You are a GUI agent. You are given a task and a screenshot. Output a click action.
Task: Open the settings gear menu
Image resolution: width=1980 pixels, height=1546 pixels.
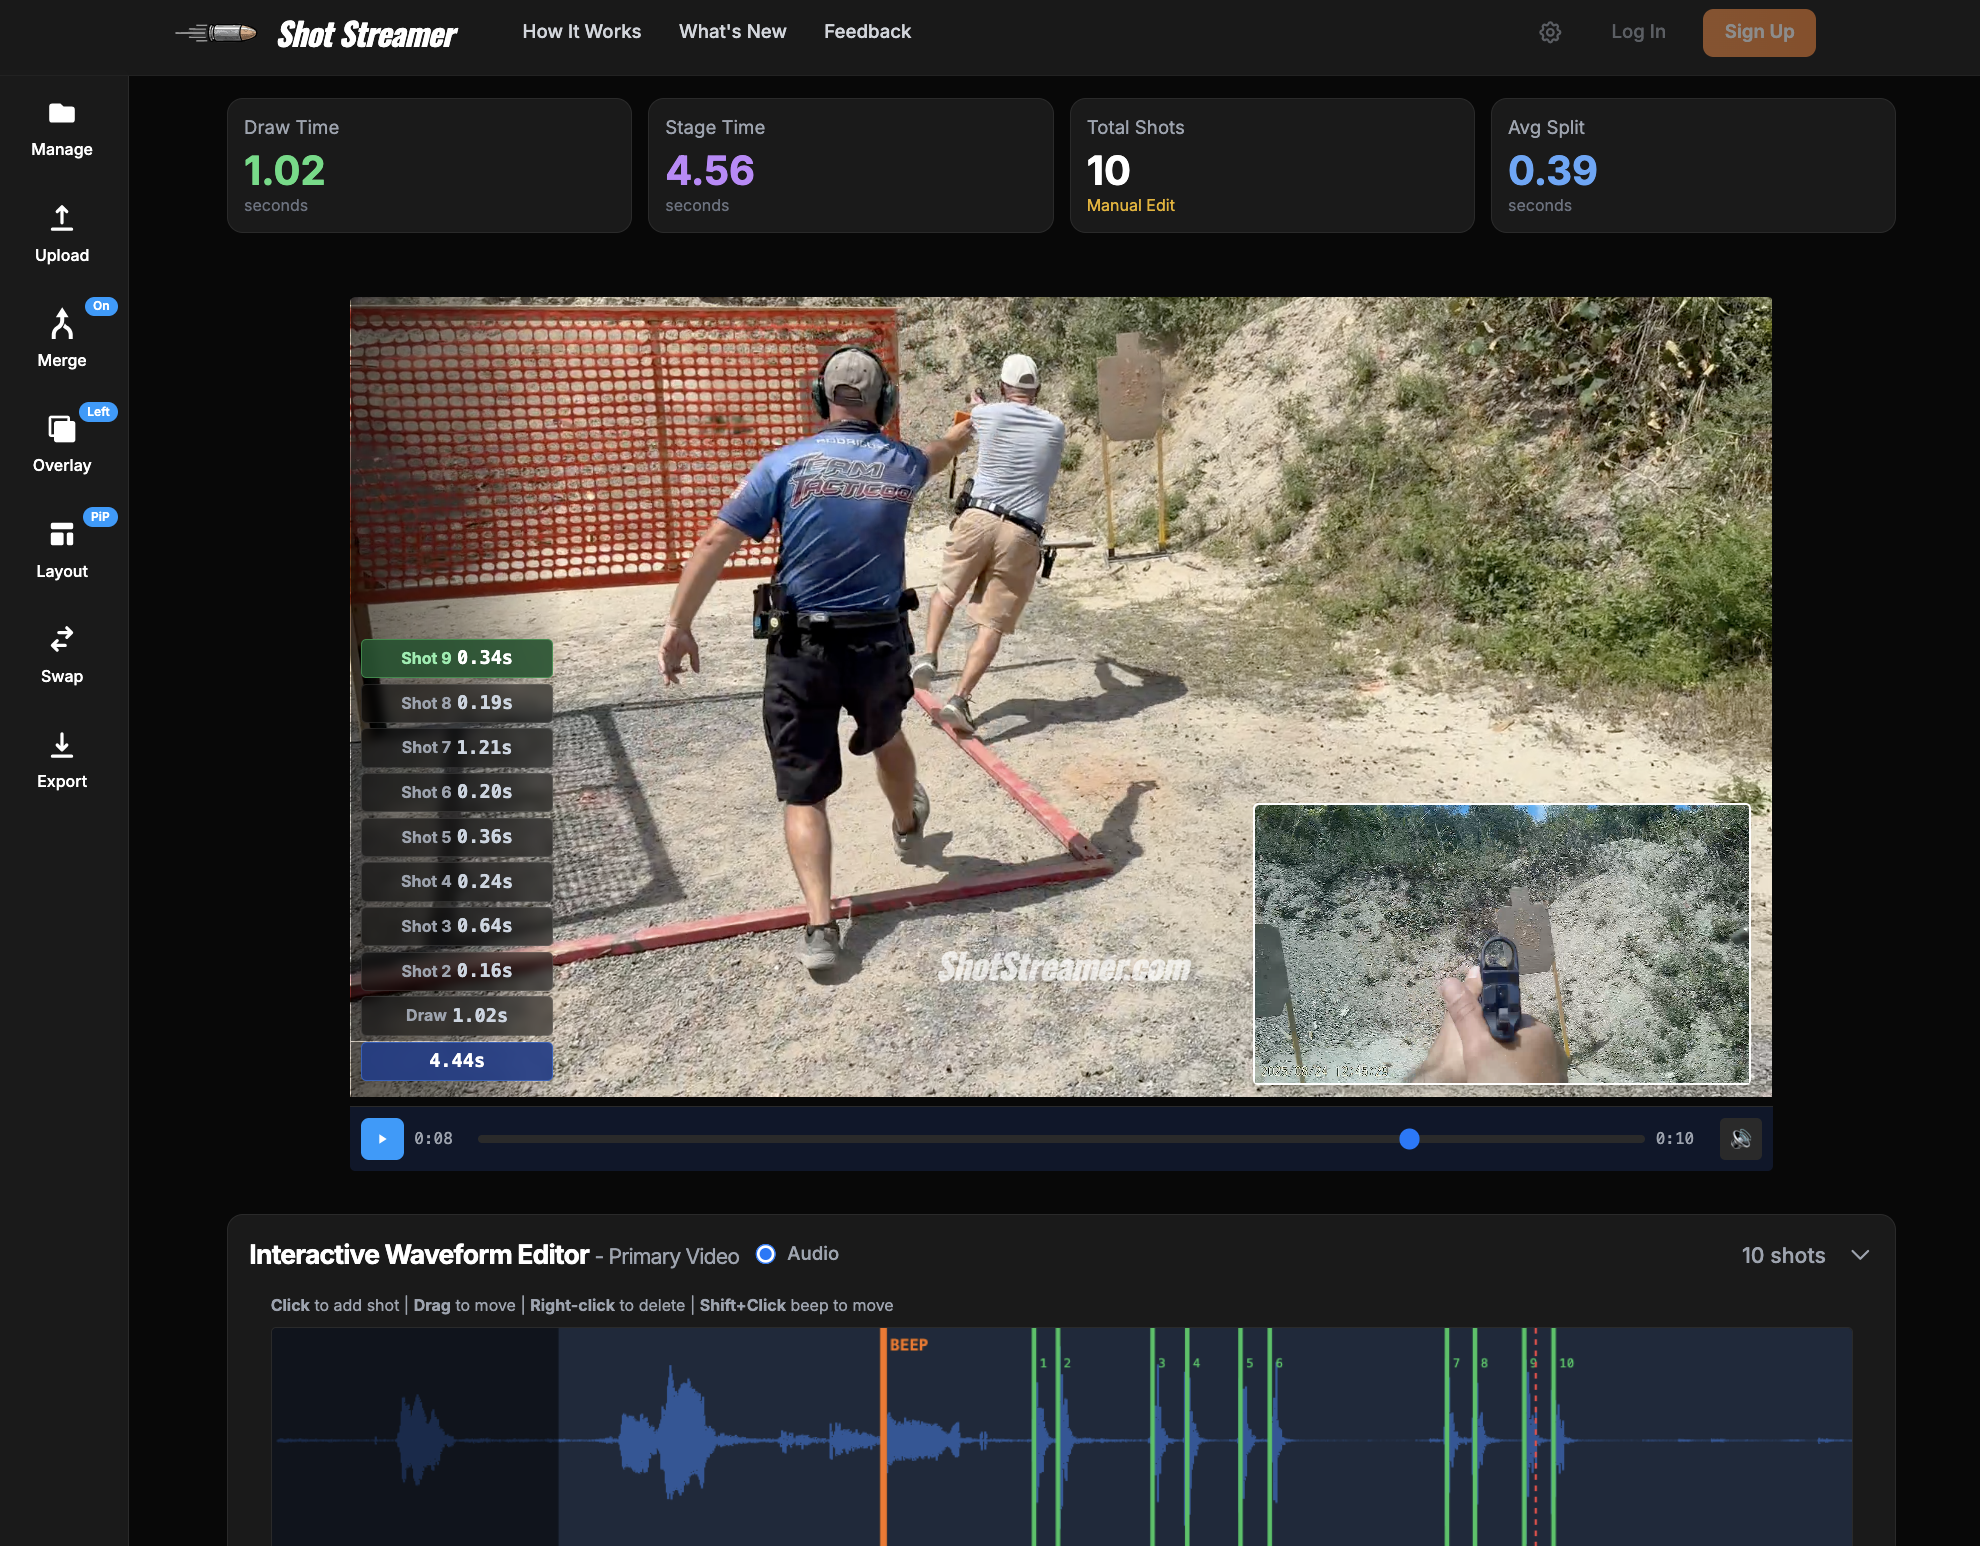click(1550, 32)
